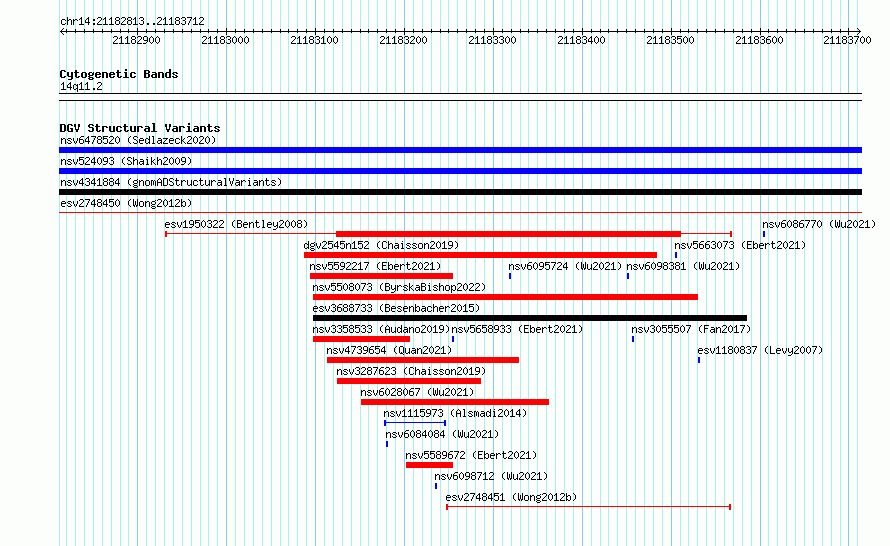Click the nsv6478520 (Sedlazeck2020) label
This screenshot has width=890, height=546.
(138, 140)
